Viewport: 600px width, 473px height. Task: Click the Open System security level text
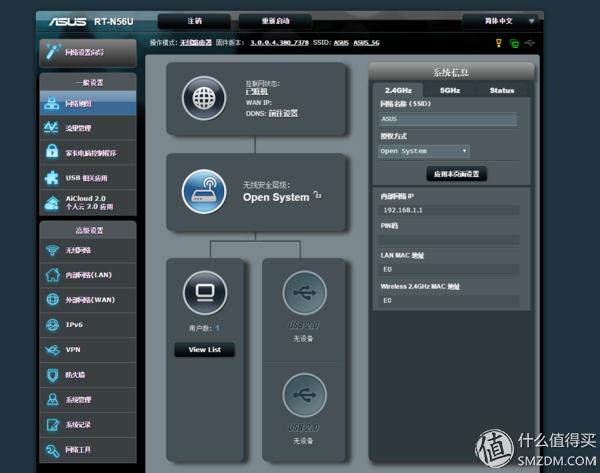[x=276, y=197]
